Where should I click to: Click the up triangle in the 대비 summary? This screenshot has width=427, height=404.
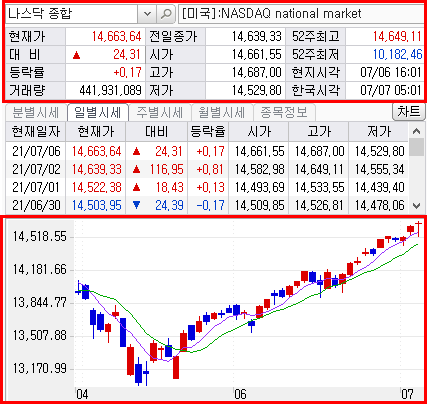coord(77,55)
